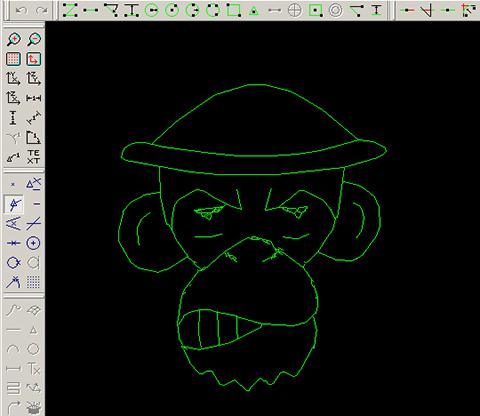
Task: Click the grayed basket icon at bottom
Action: pyautogui.click(x=33, y=407)
